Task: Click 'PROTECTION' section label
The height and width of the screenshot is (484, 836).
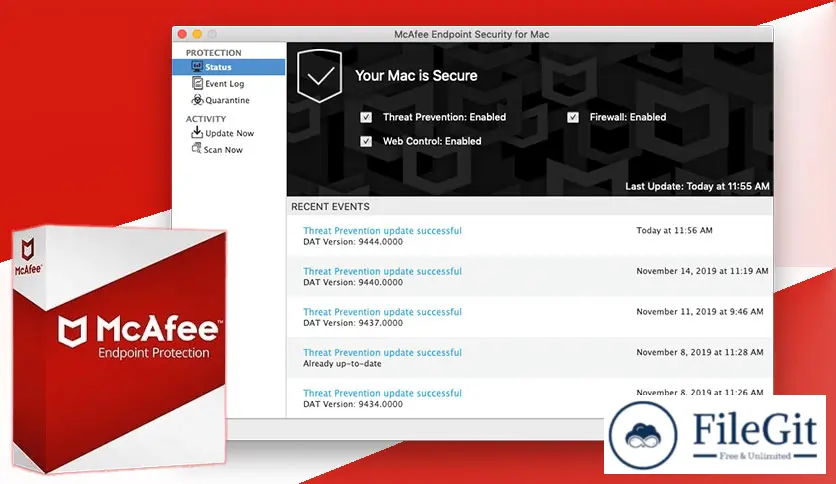Action: pyautogui.click(x=213, y=53)
